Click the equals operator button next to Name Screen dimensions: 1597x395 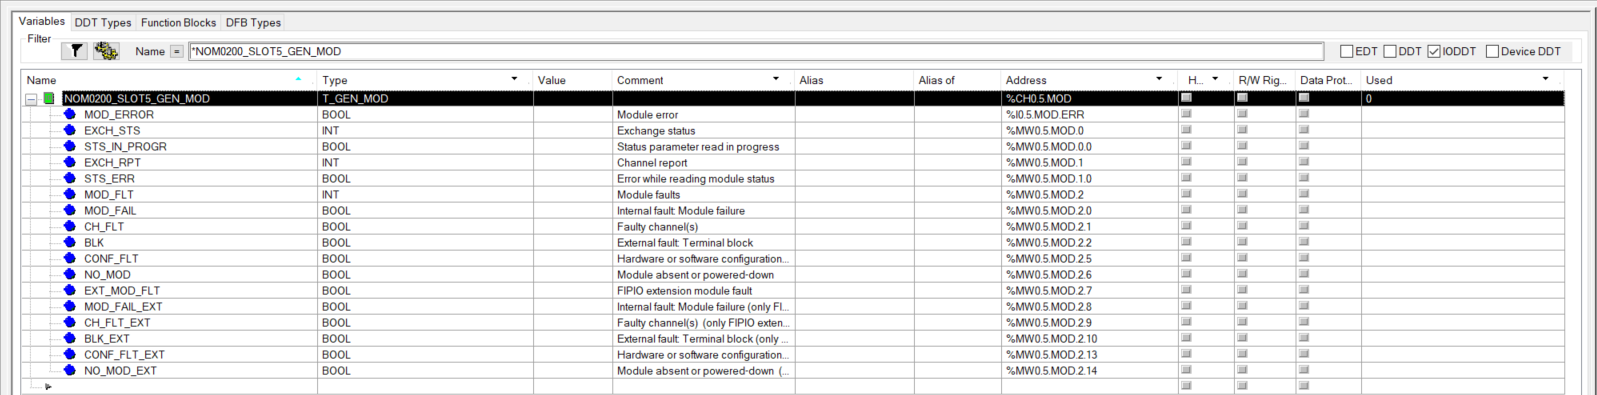177,51
